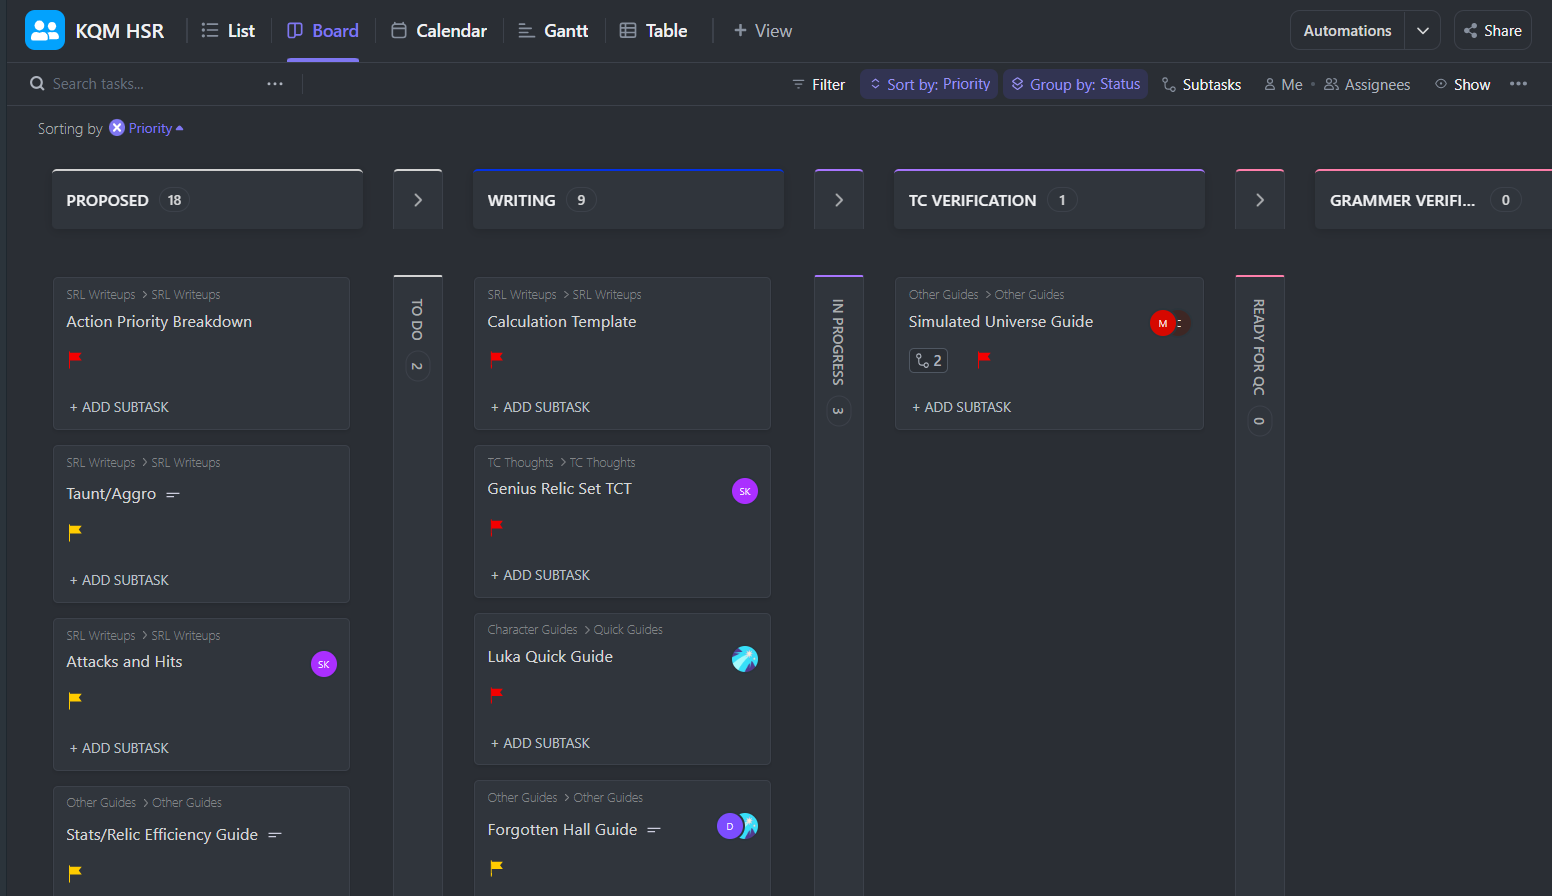Click the red priority flag on Calculation Template
This screenshot has width=1552, height=896.
pyautogui.click(x=496, y=359)
